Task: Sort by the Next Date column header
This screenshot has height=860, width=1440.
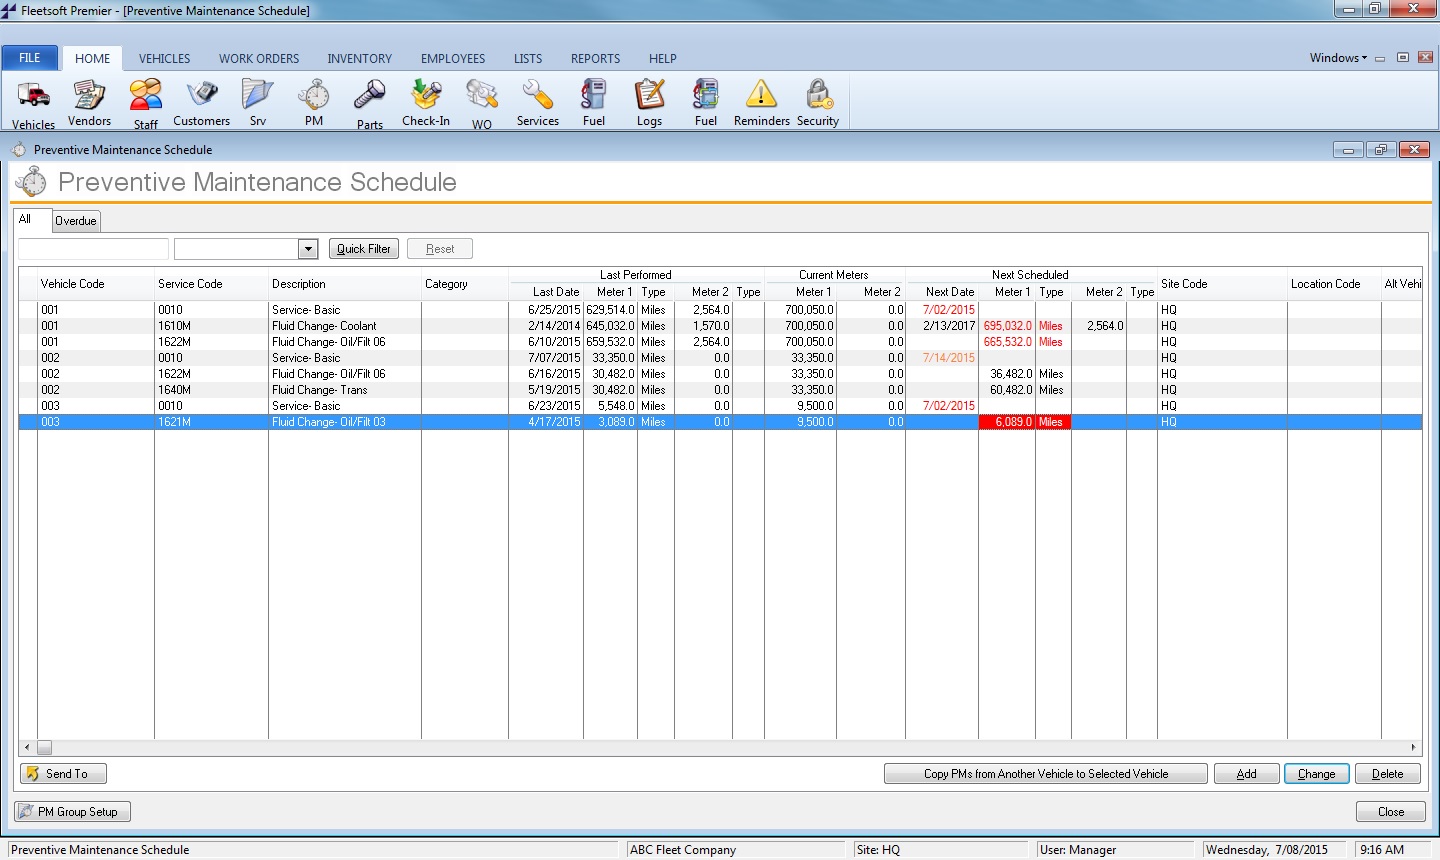Action: 942,292
